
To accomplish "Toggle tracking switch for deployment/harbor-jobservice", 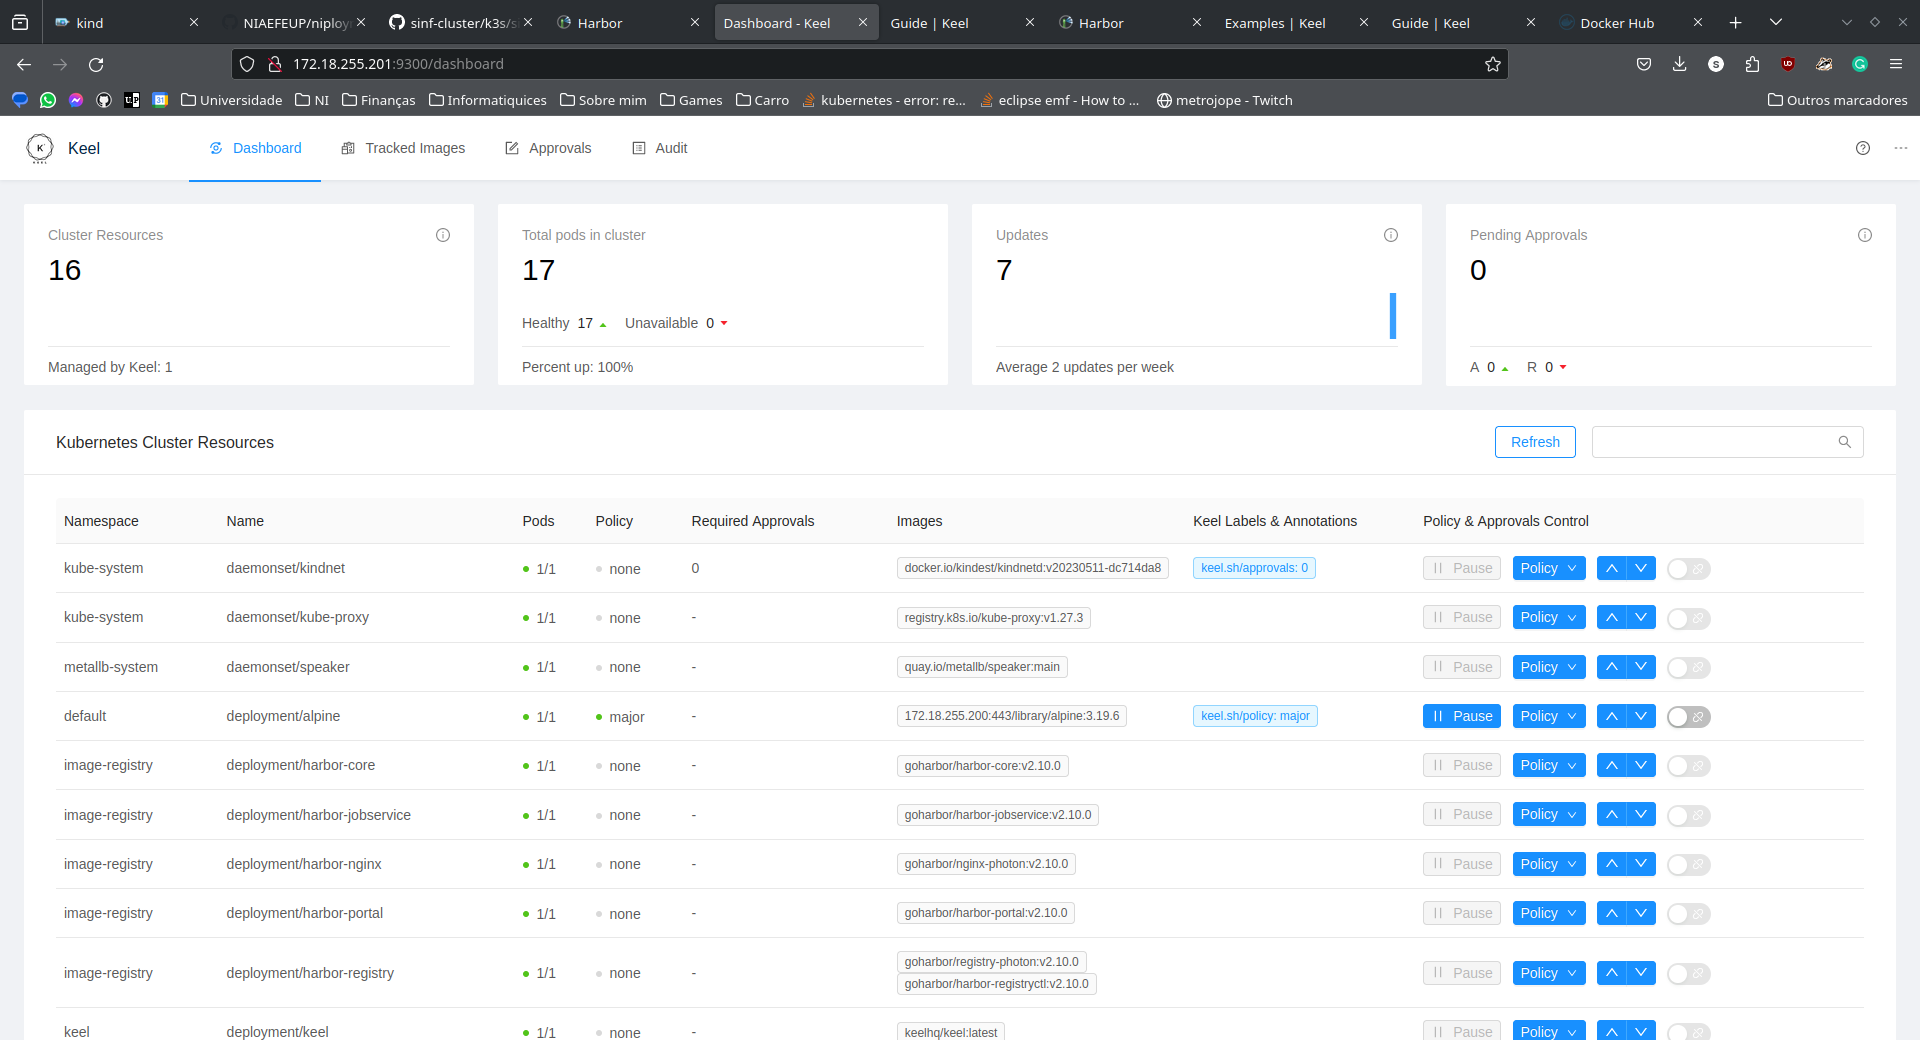I will (1689, 815).
